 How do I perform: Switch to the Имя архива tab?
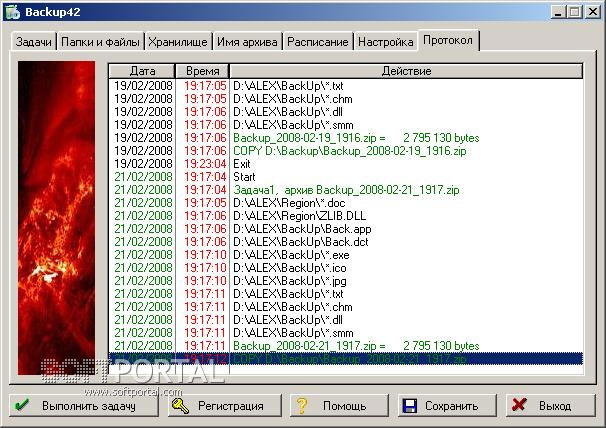[x=247, y=41]
